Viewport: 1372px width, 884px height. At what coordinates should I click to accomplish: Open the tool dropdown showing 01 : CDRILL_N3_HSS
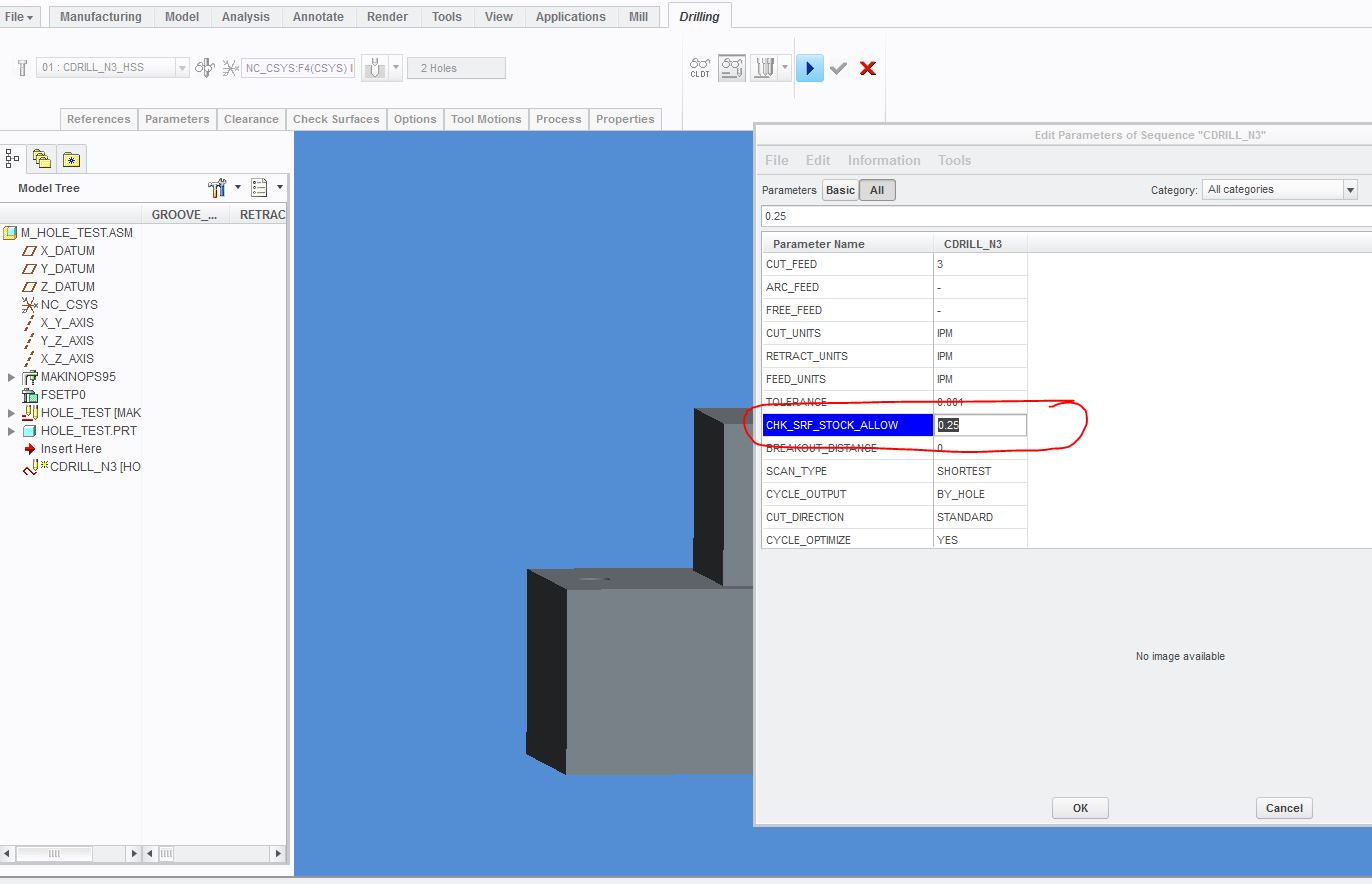click(113, 68)
